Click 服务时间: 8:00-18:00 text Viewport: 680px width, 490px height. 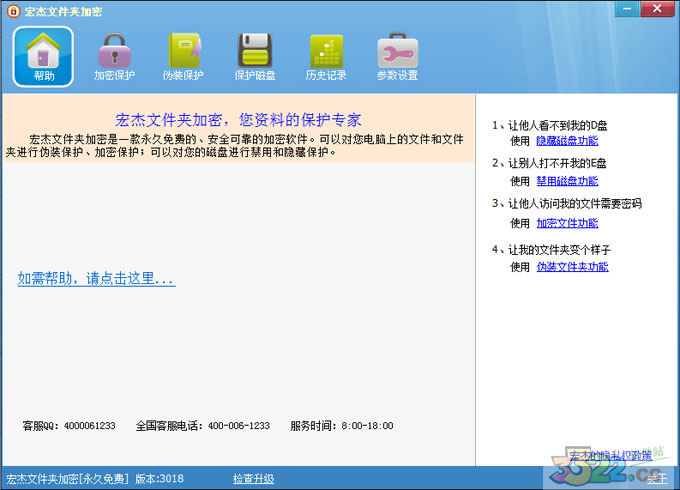coord(342,426)
